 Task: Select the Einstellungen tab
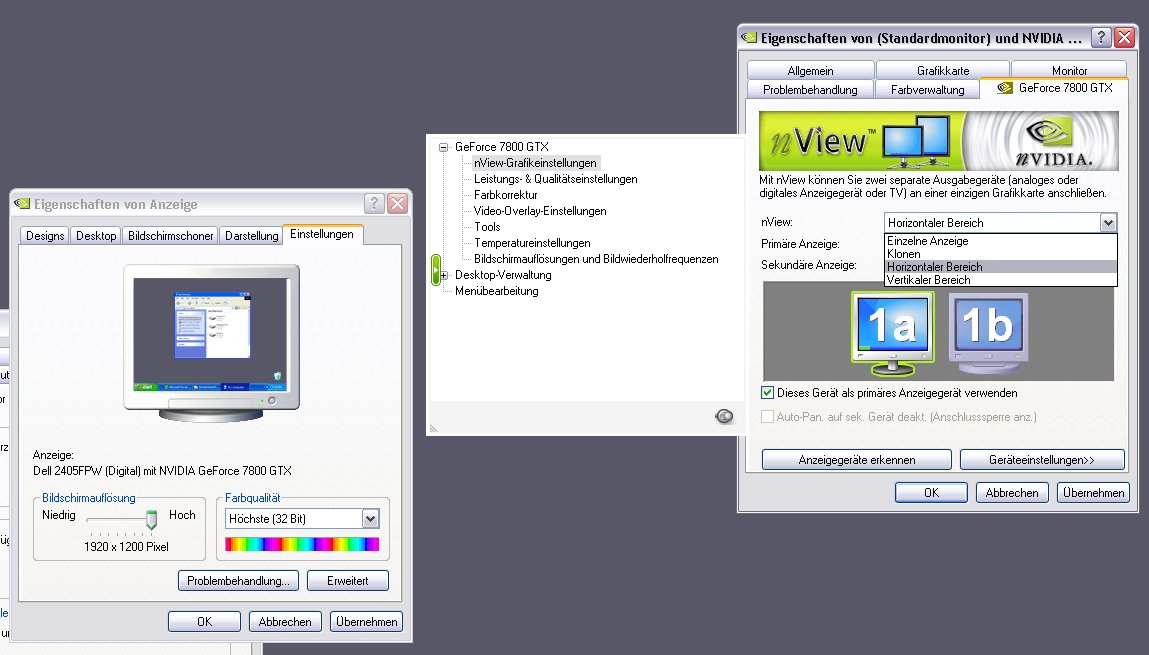click(322, 234)
